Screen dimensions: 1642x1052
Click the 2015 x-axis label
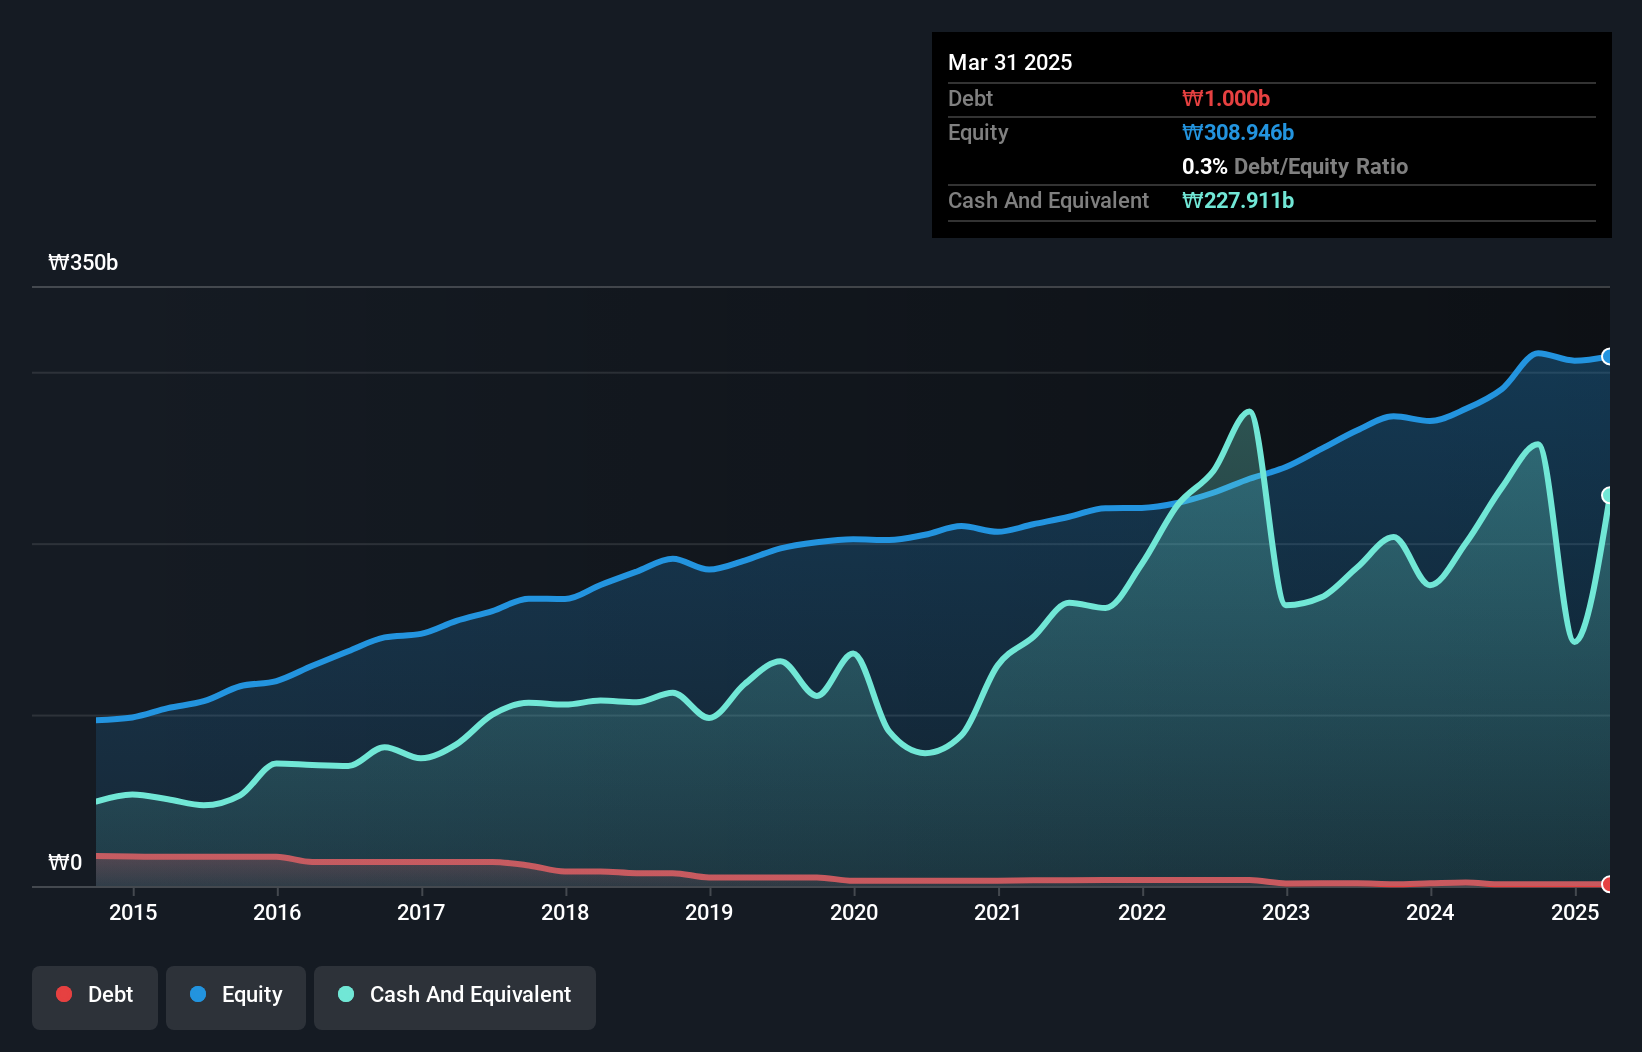[x=133, y=913]
